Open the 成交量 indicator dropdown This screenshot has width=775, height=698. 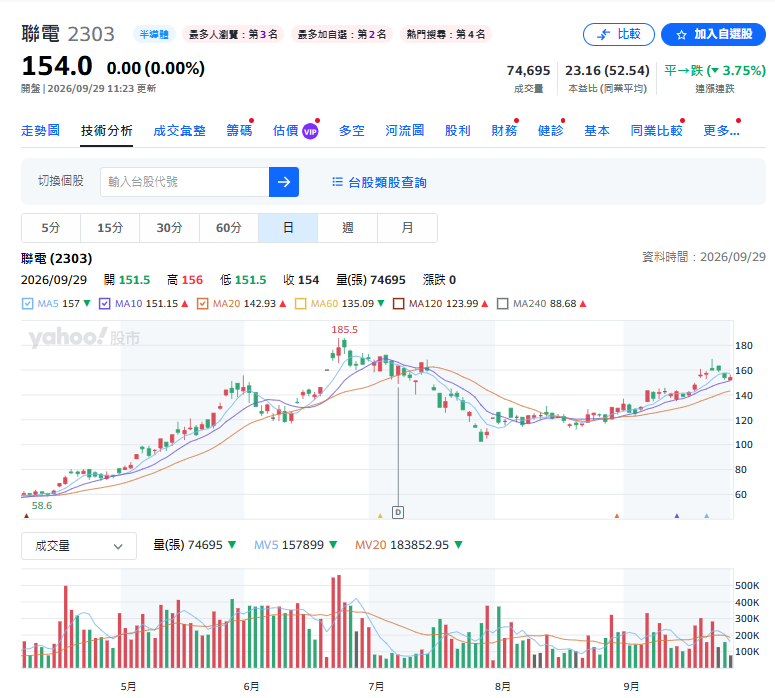point(79,546)
